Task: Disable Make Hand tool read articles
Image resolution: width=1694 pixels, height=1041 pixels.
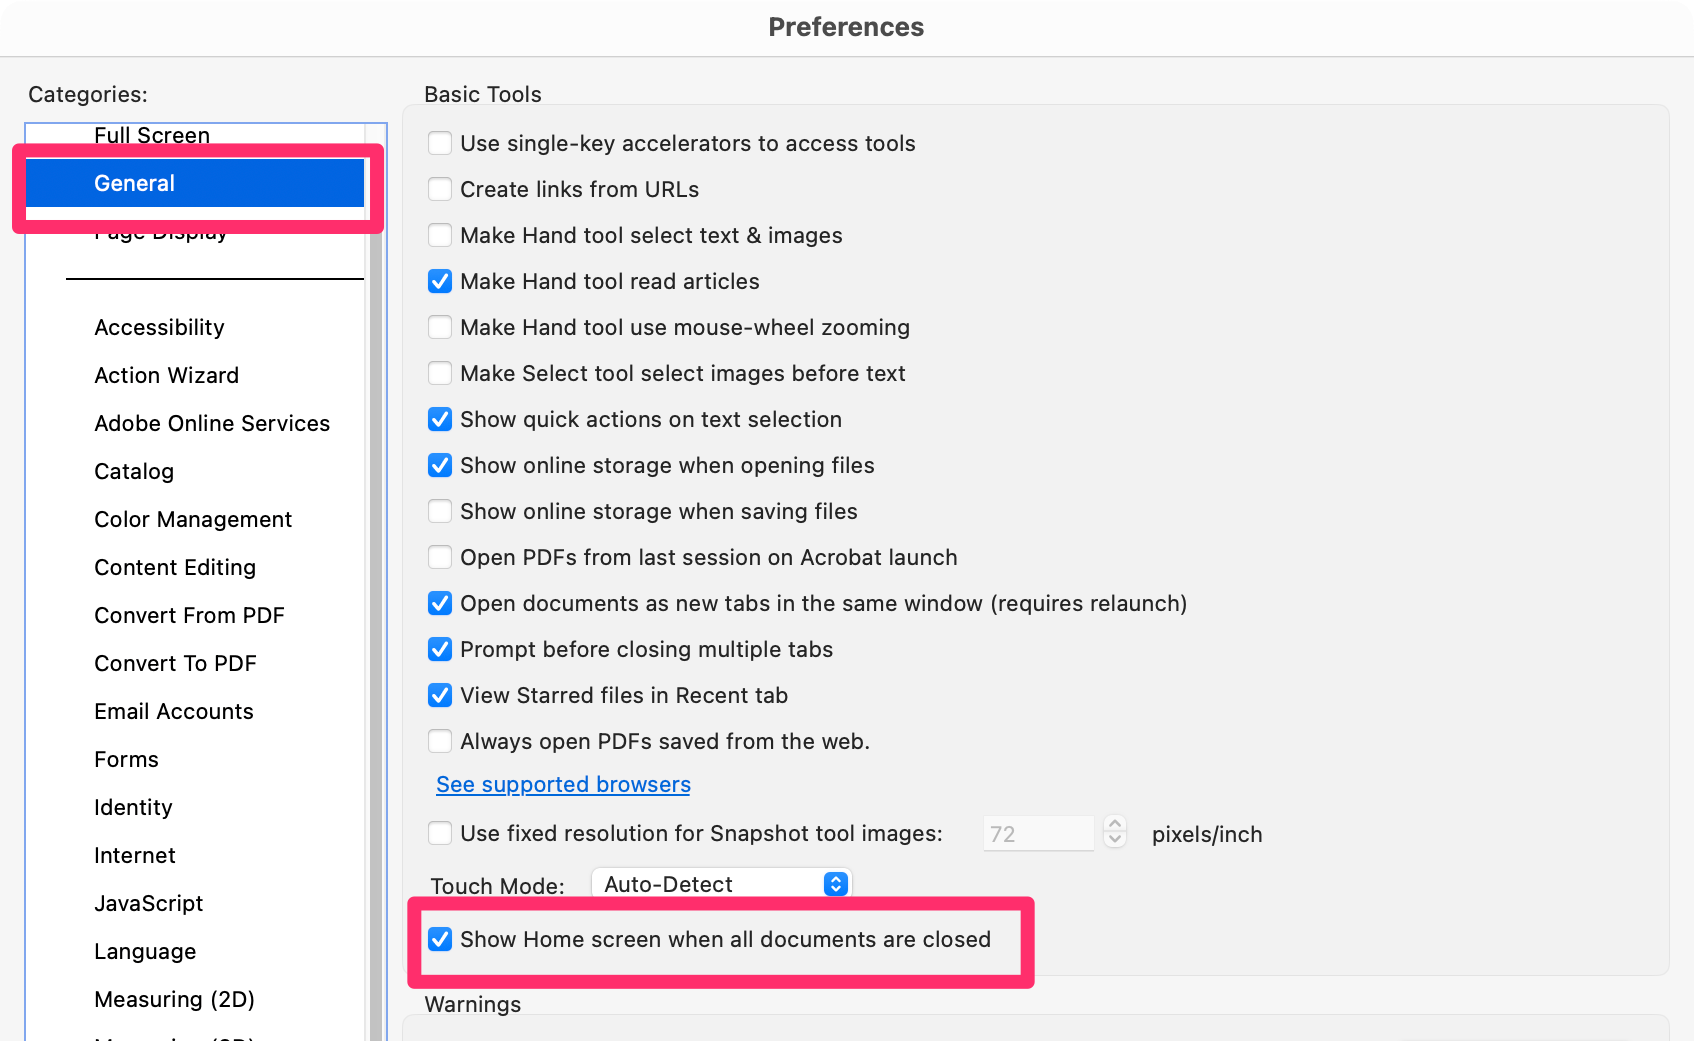Action: pyautogui.click(x=440, y=281)
